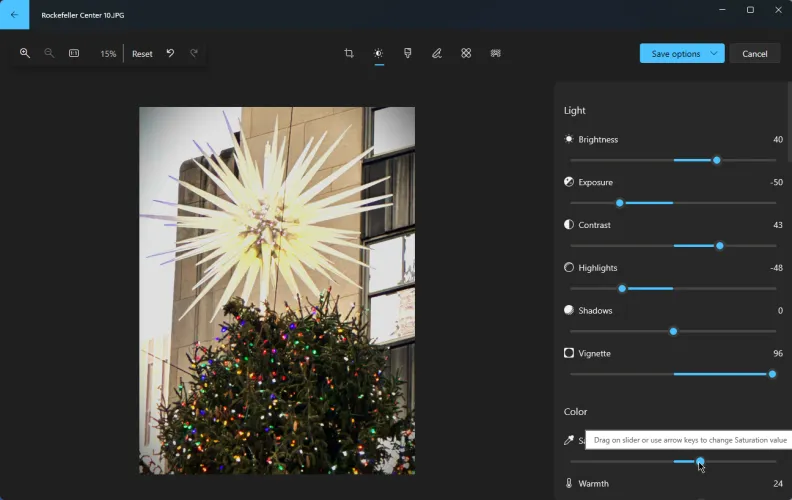
Task: Open the Erase tool
Action: pos(466,53)
